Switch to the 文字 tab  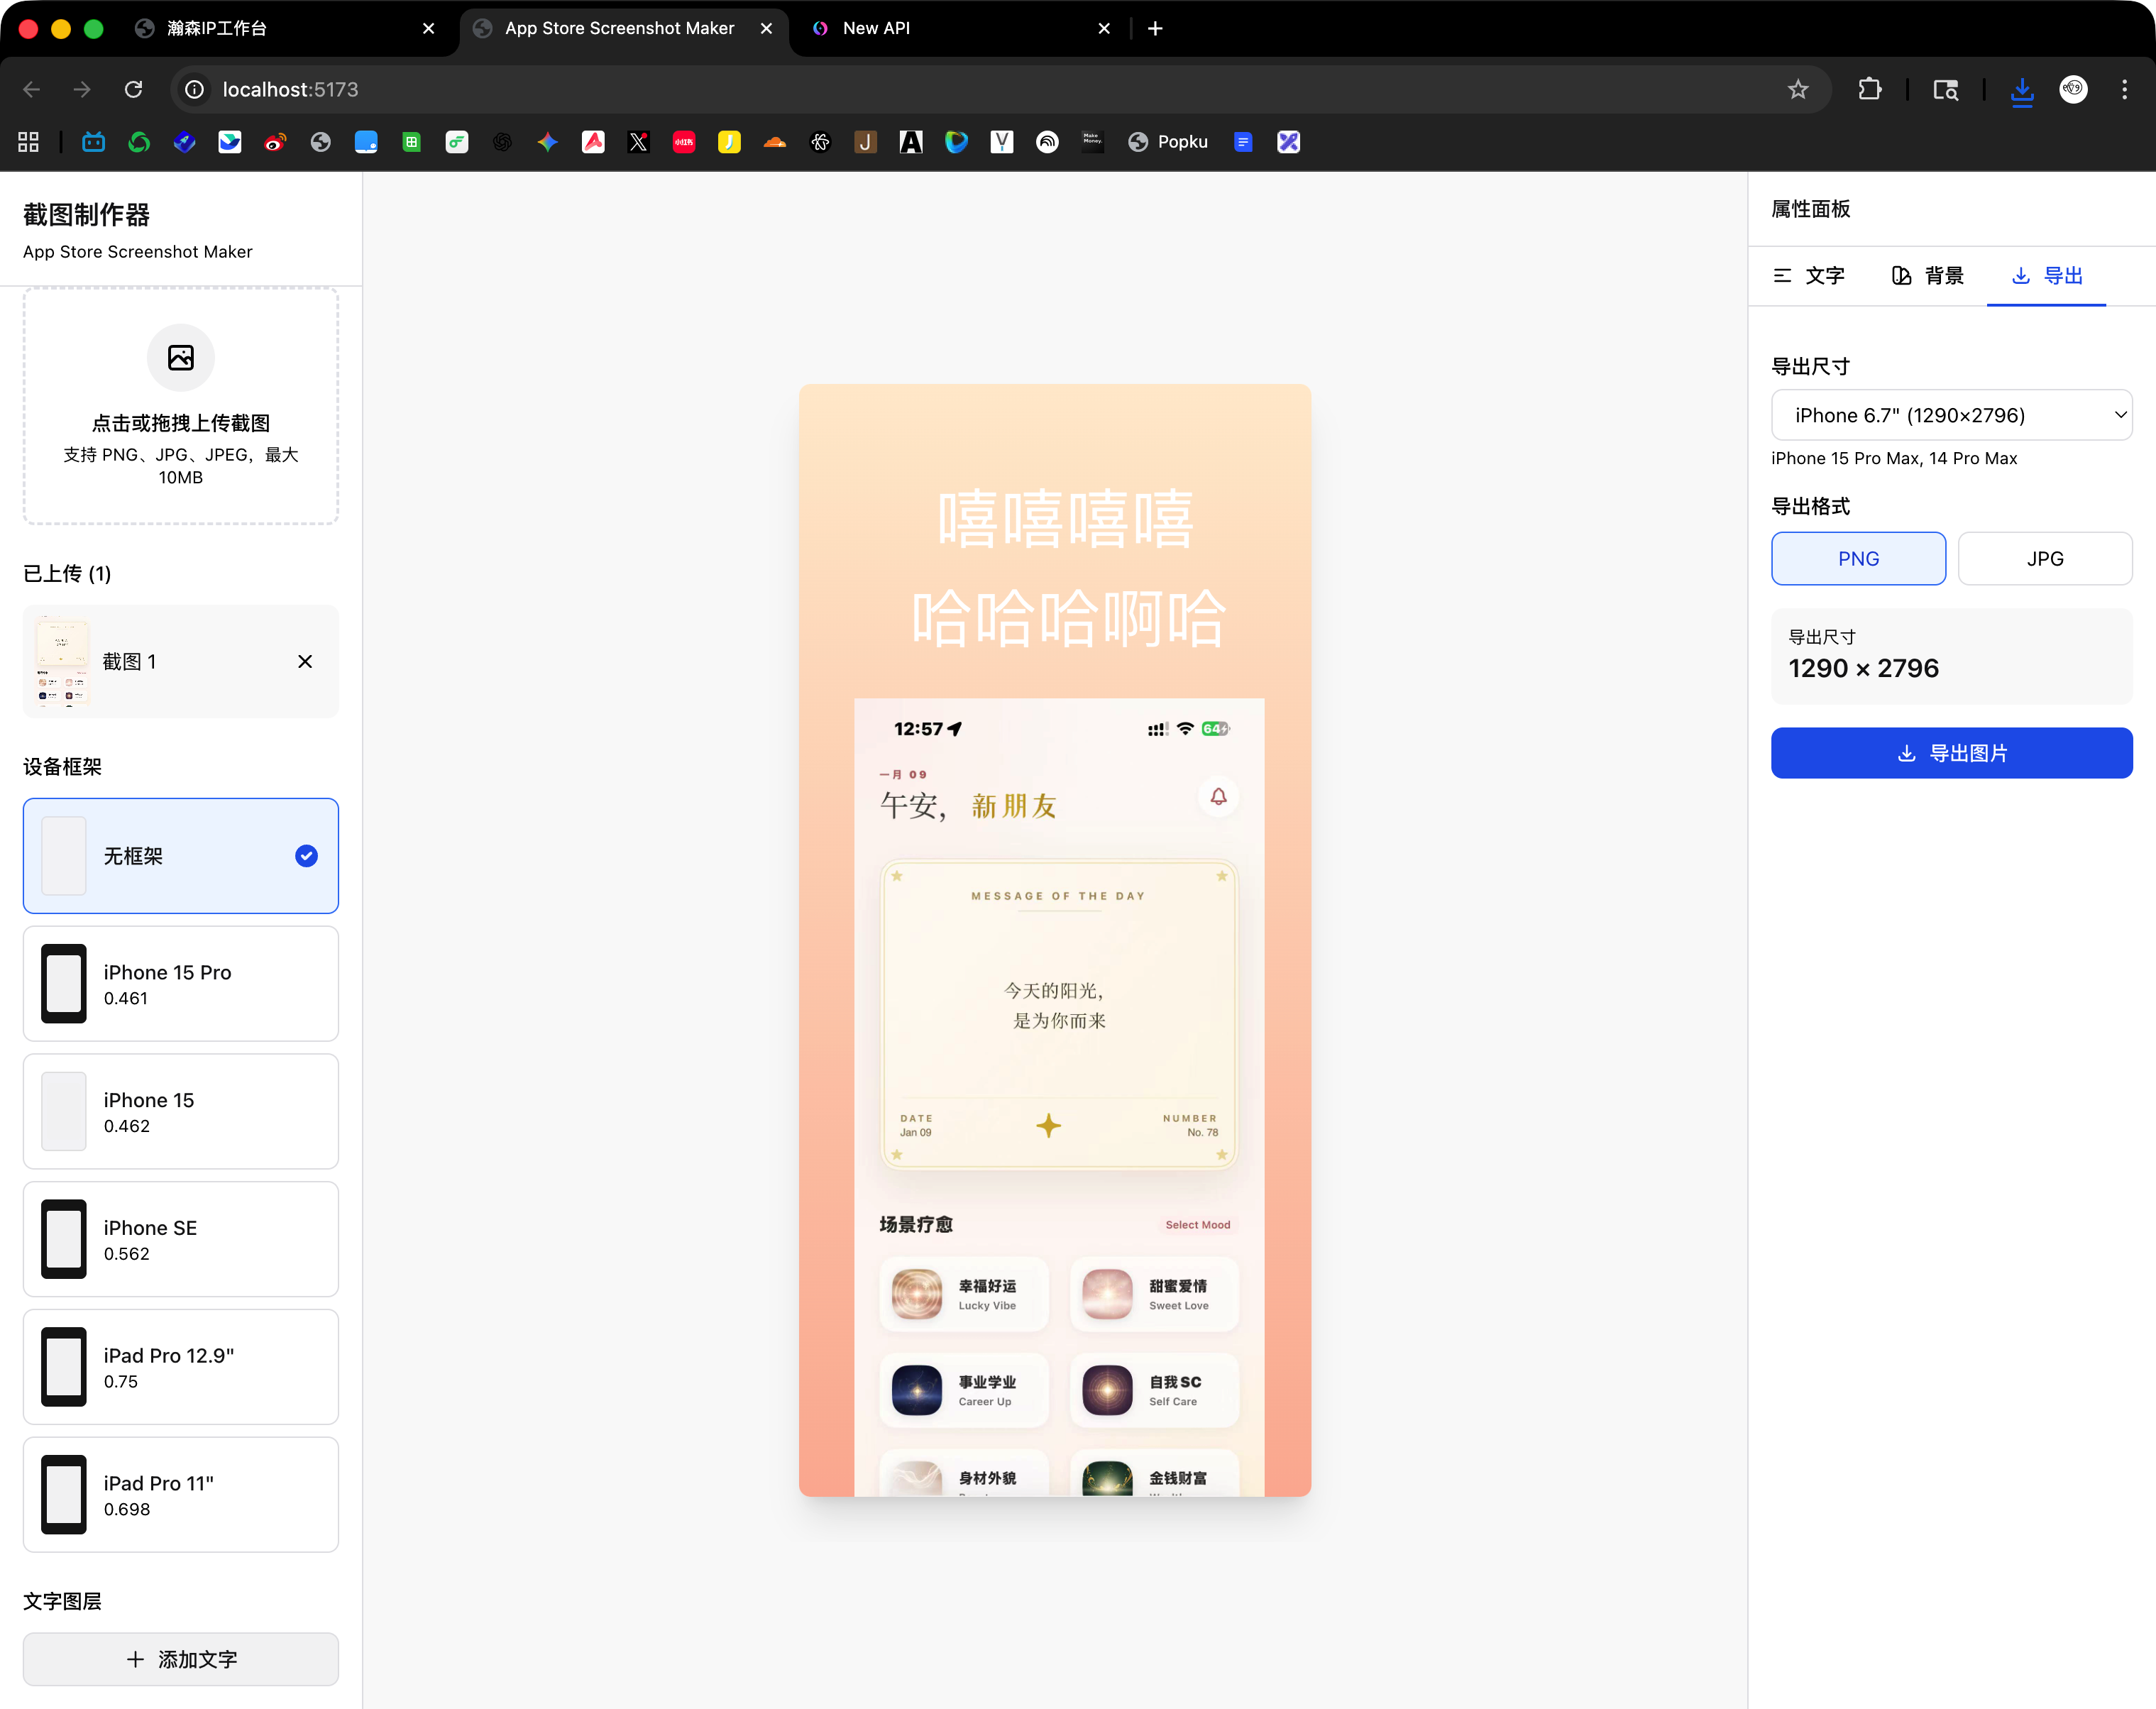(1808, 276)
